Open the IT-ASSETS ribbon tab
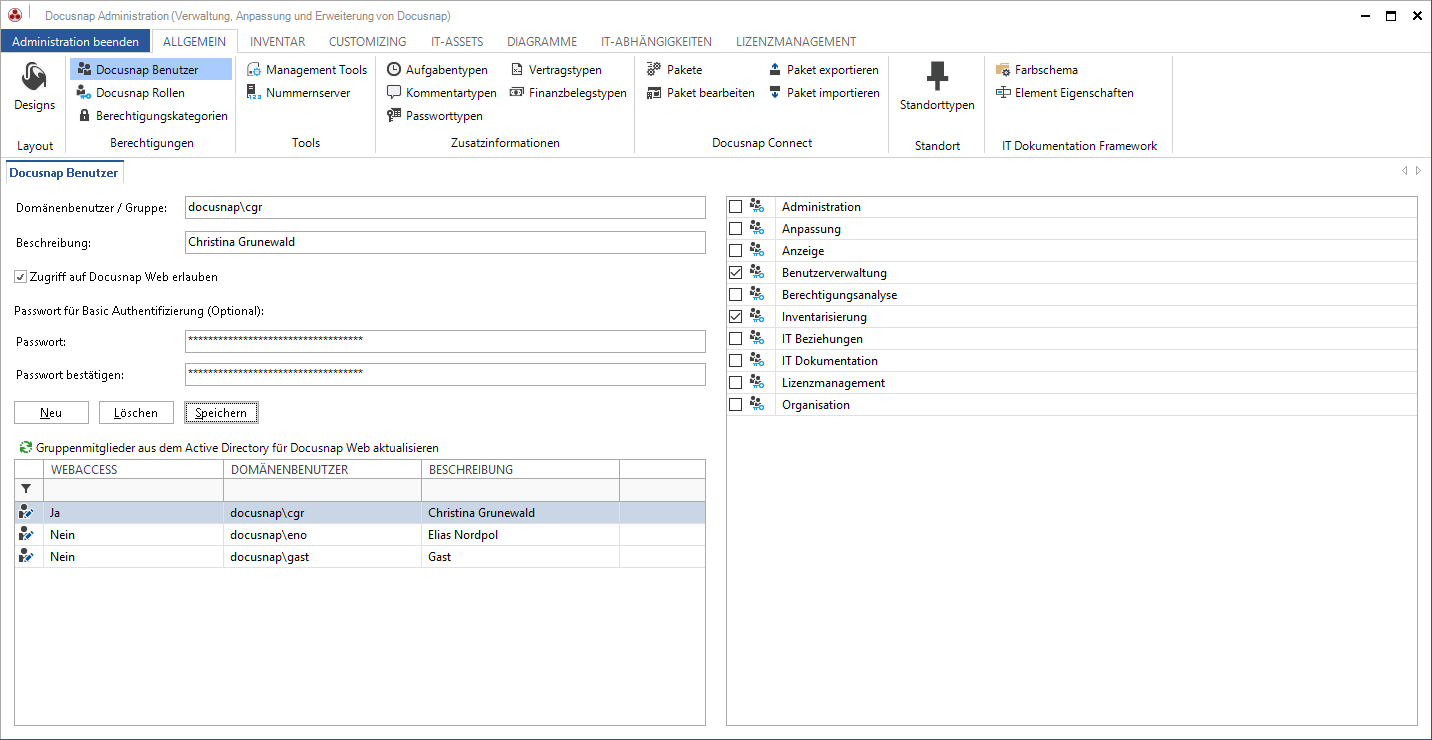 tap(456, 41)
